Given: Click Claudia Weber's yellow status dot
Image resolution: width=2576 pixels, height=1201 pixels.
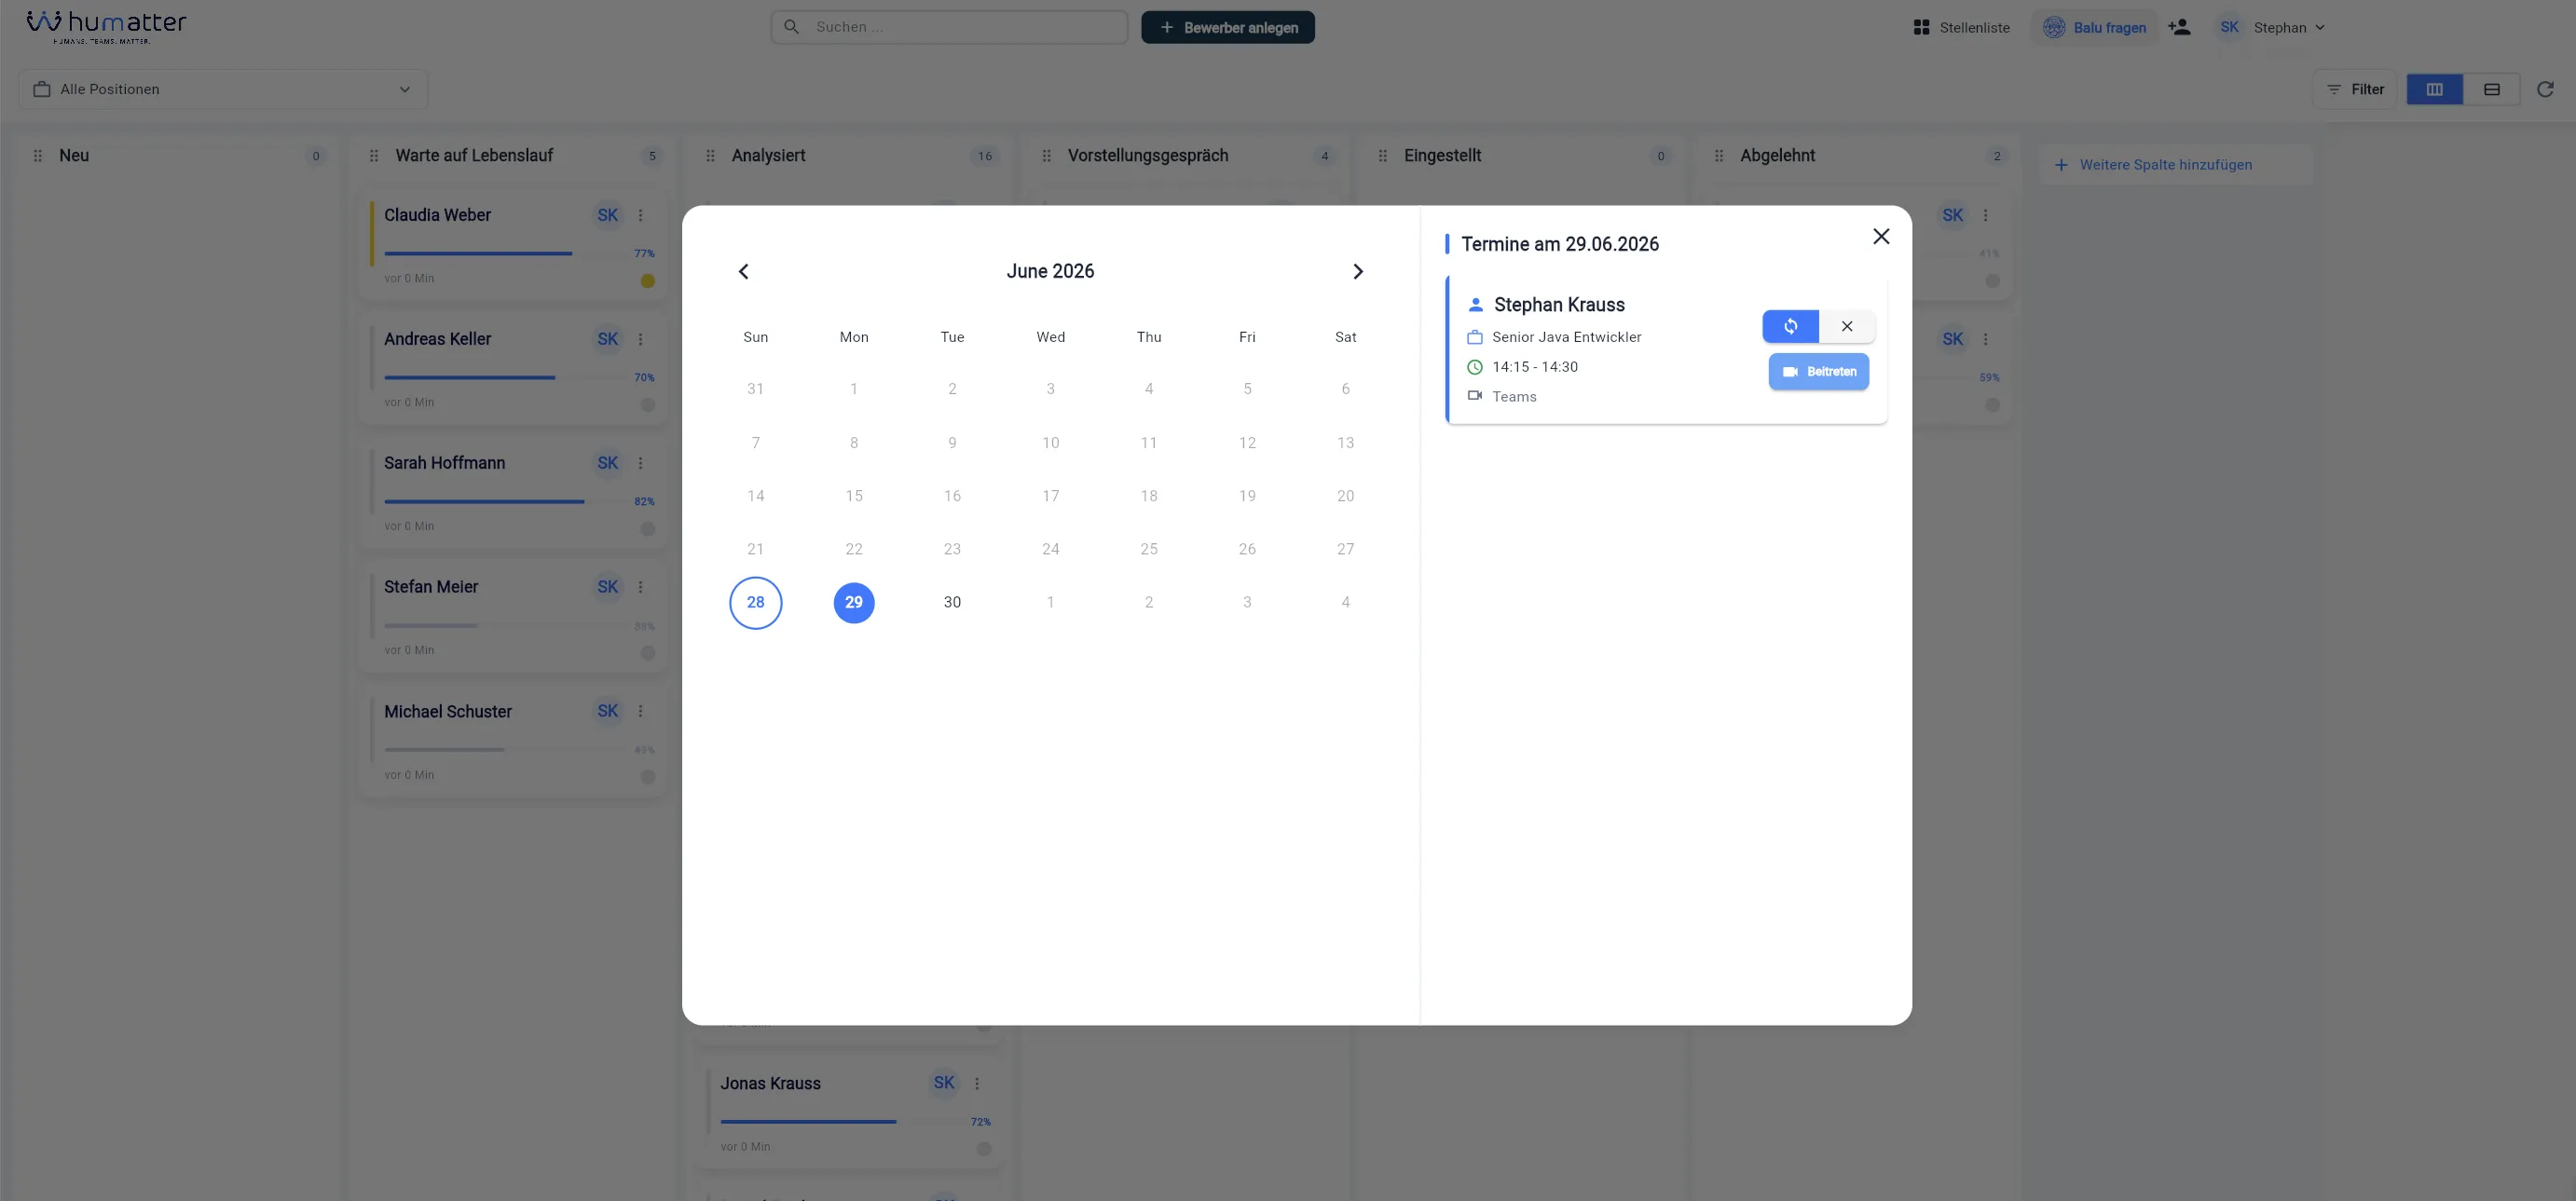Looking at the screenshot, I should pos(648,281).
